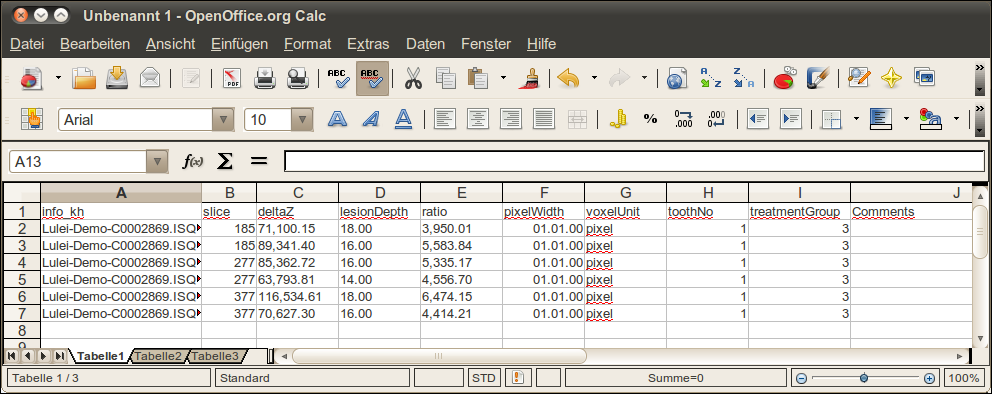Align cell contents left
Screen dimensions: 992x394
pos(445,119)
